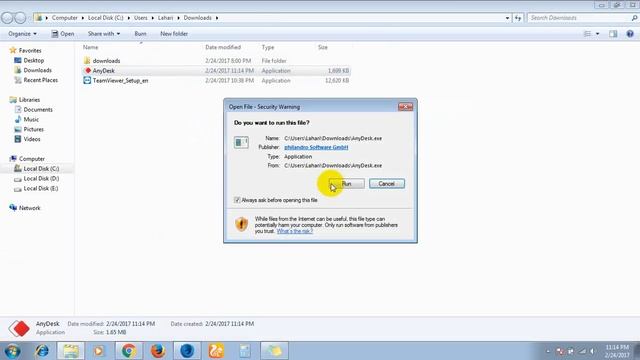Click Burn in the Explorer toolbar
Image resolution: width=640 pixels, height=360 pixels.
coord(140,34)
